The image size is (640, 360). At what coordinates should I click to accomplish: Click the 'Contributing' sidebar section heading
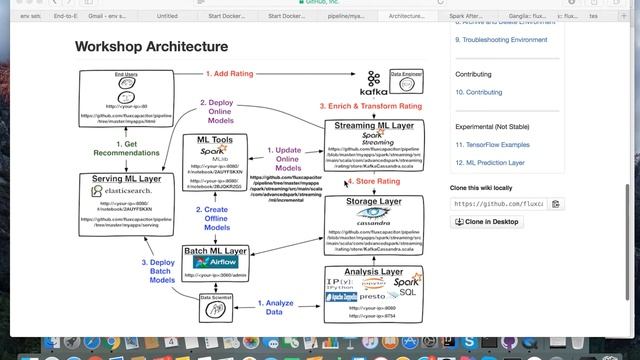click(x=473, y=74)
